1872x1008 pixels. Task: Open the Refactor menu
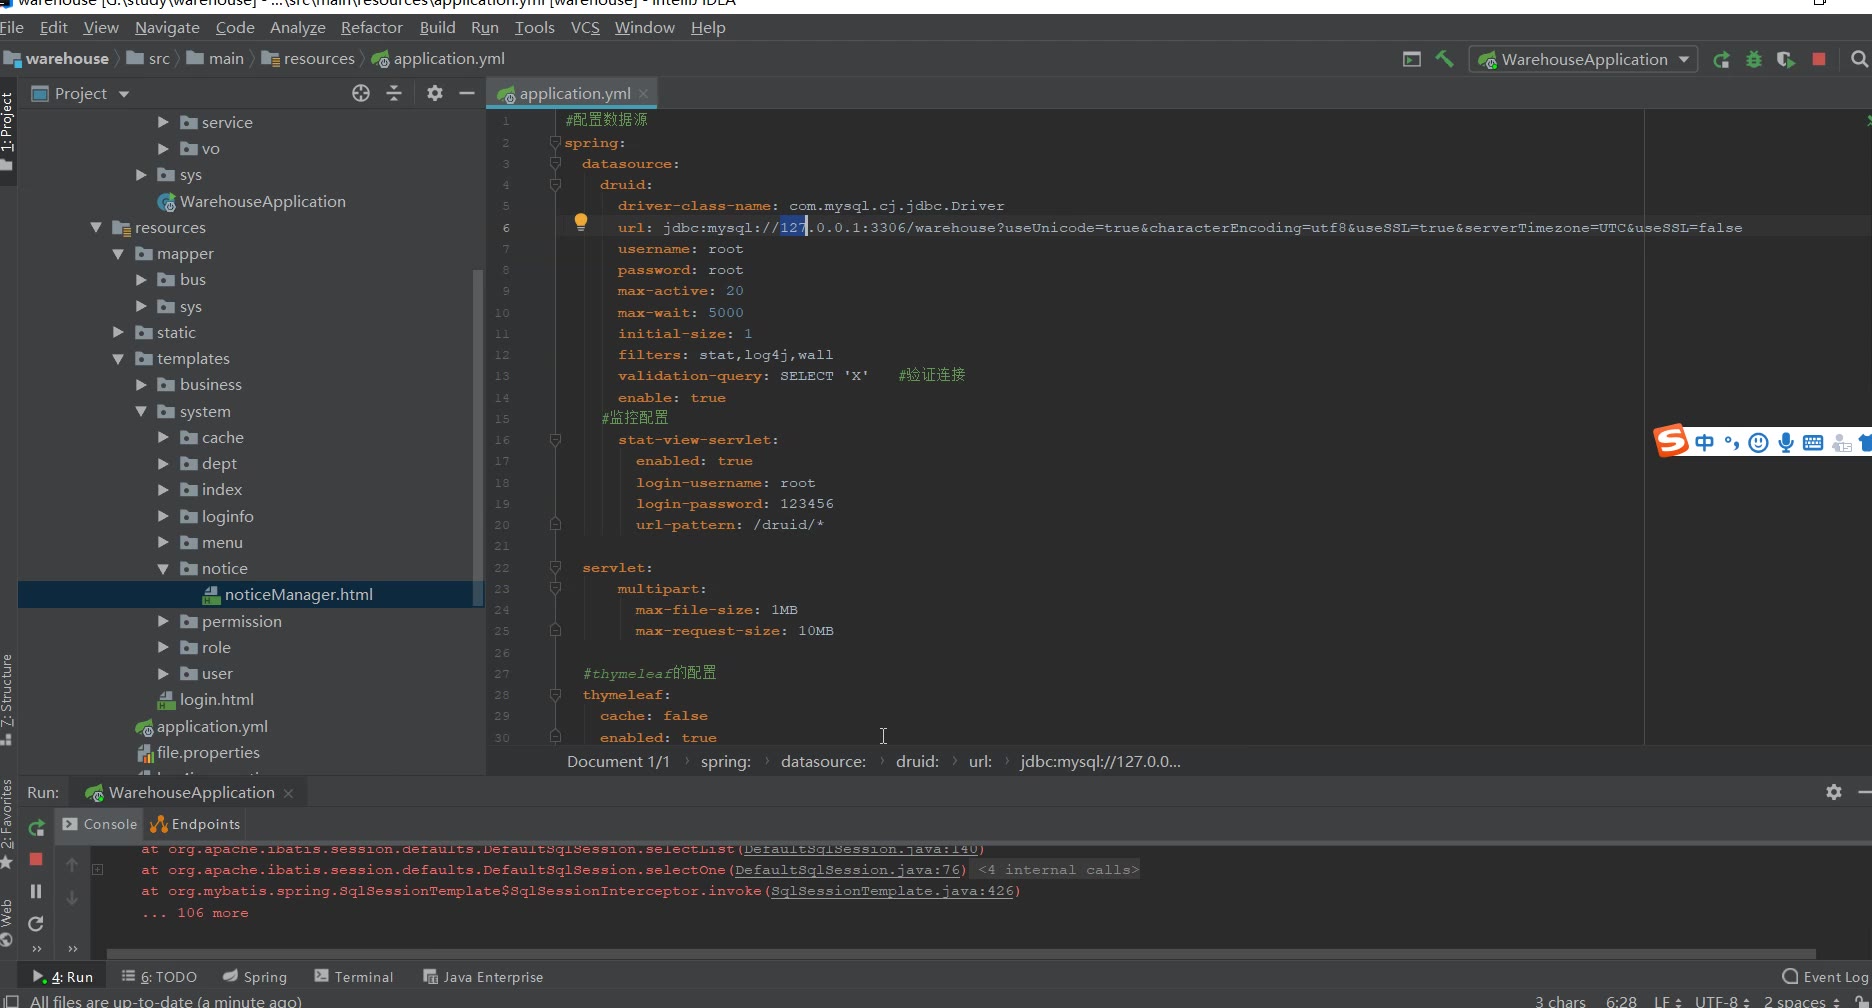[x=371, y=28]
